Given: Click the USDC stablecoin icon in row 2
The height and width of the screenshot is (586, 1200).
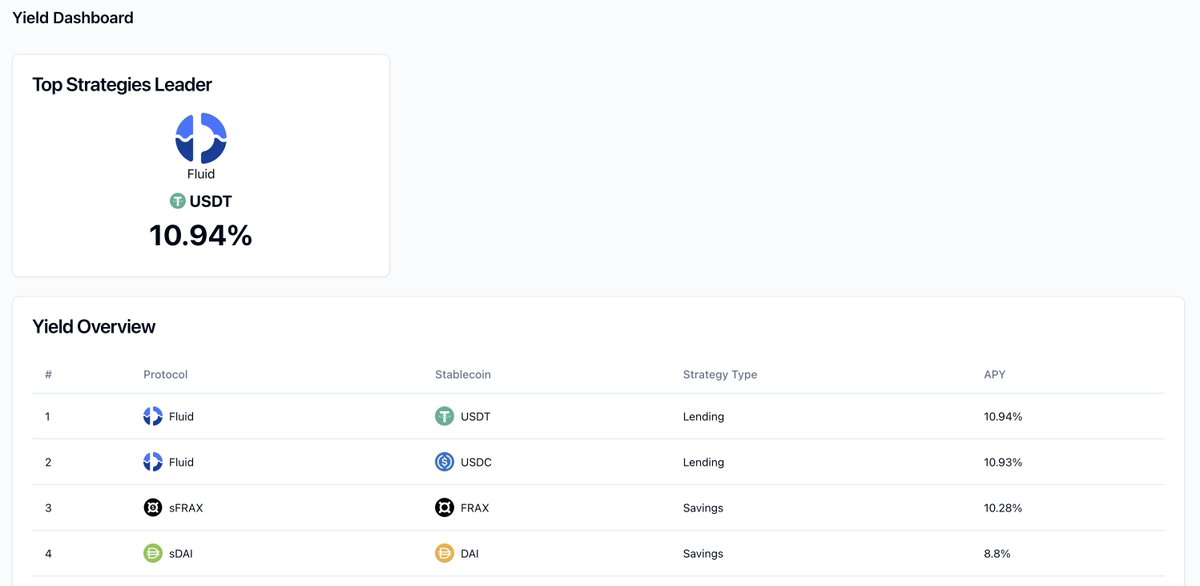Looking at the screenshot, I should (444, 461).
